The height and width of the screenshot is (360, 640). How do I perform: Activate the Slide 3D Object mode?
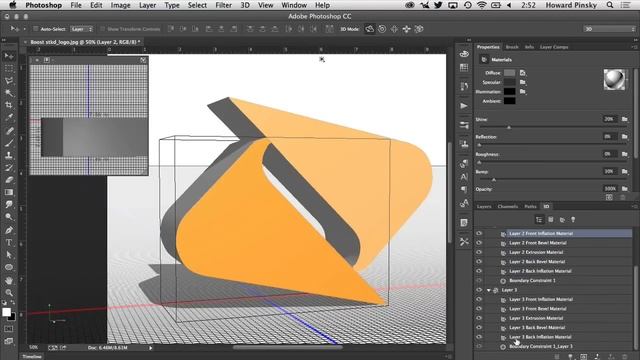coord(407,29)
